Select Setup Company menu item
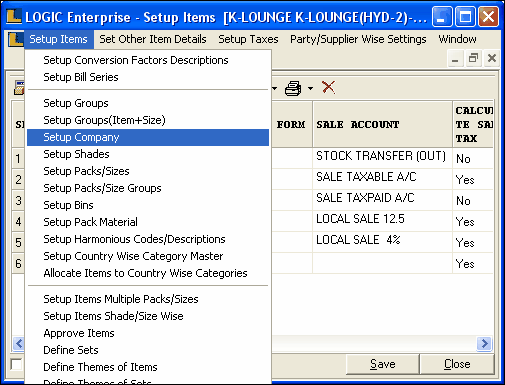 click(x=148, y=137)
